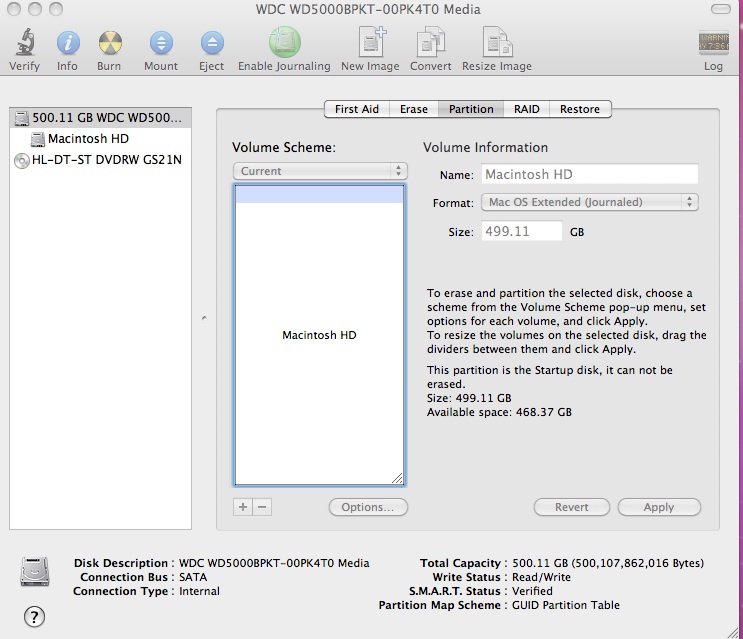The image size is (743, 639).
Task: Select the 500.11 GB WDC disk
Action: pyautogui.click(x=100, y=117)
